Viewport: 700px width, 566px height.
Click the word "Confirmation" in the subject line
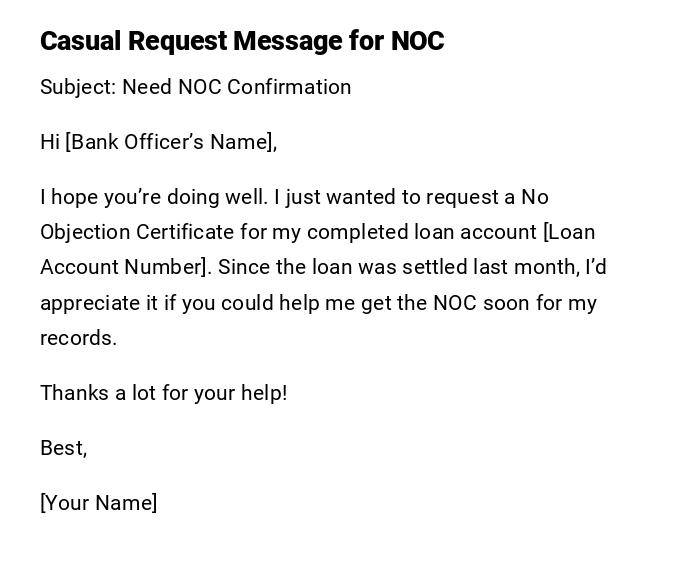[289, 87]
